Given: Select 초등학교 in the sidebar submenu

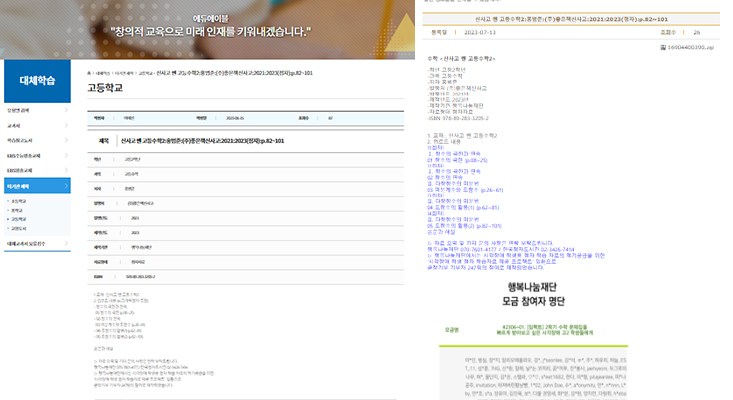Looking at the screenshot, I should [18, 201].
